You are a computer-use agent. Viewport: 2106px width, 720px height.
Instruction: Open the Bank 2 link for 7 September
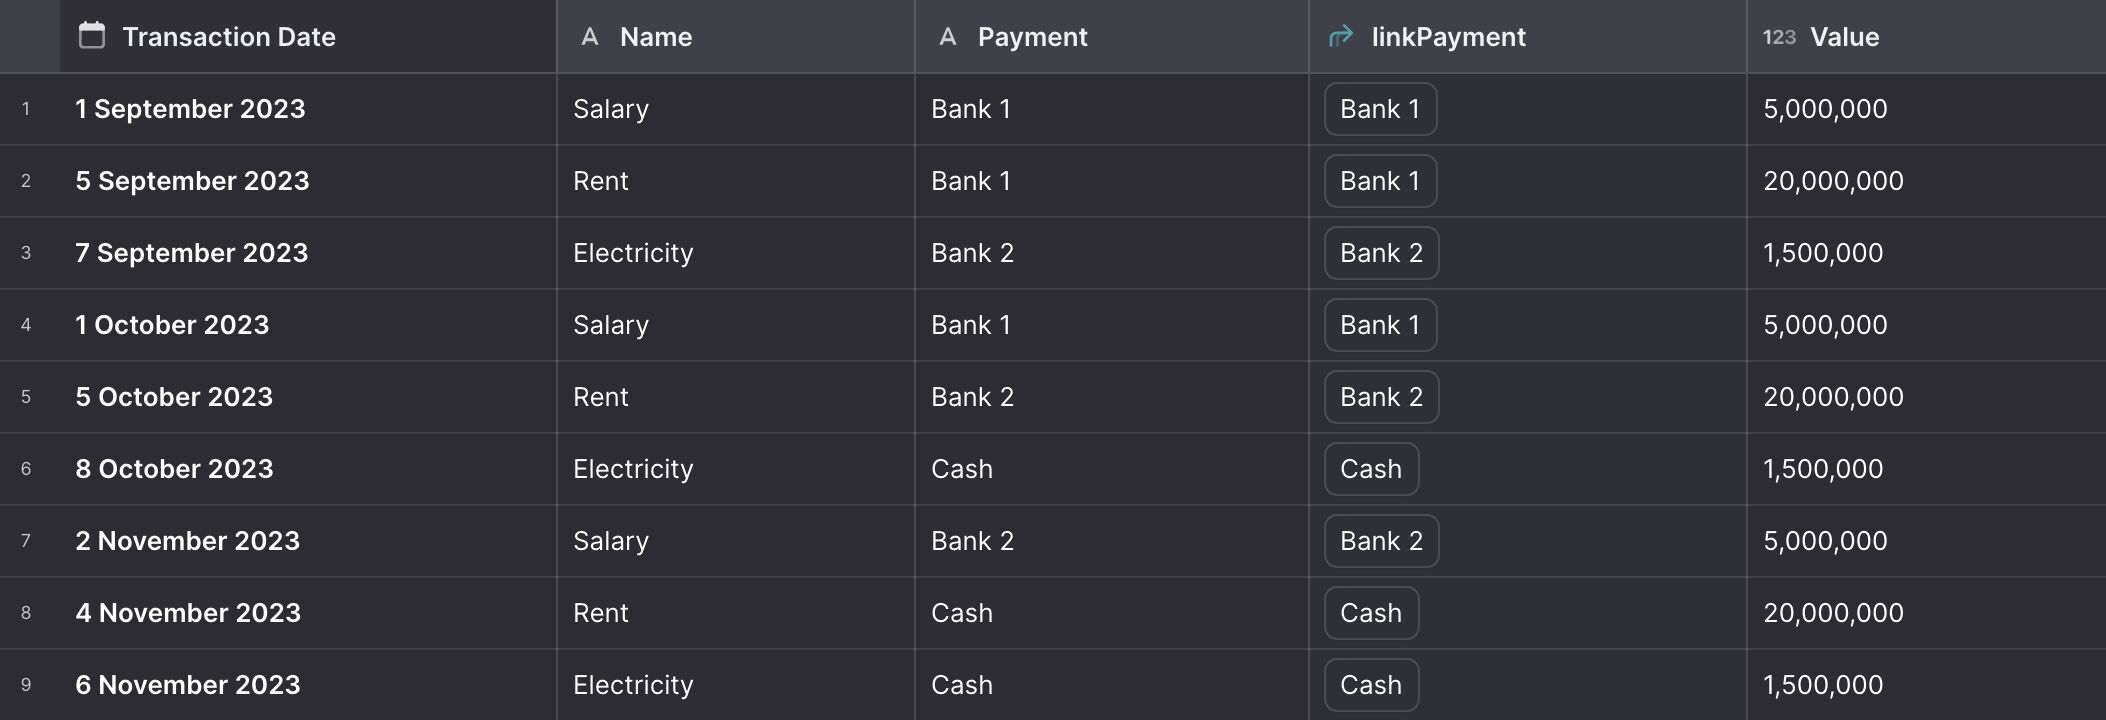point(1381,253)
